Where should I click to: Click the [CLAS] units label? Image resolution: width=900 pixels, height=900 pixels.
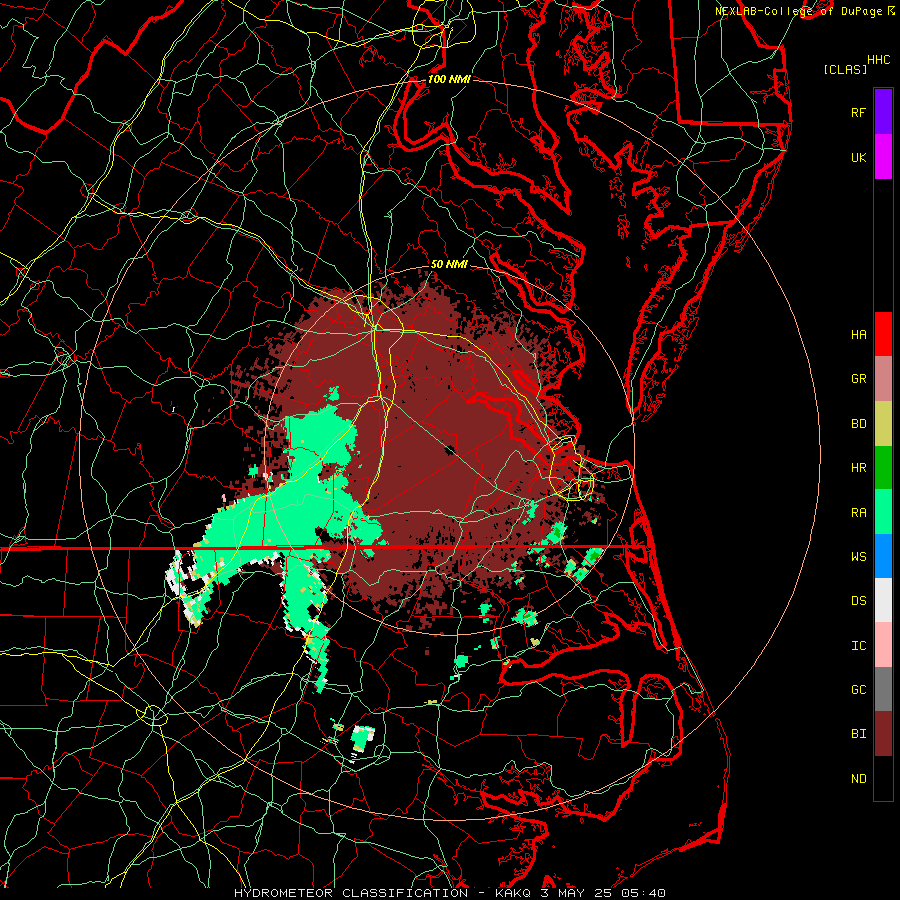(x=845, y=69)
